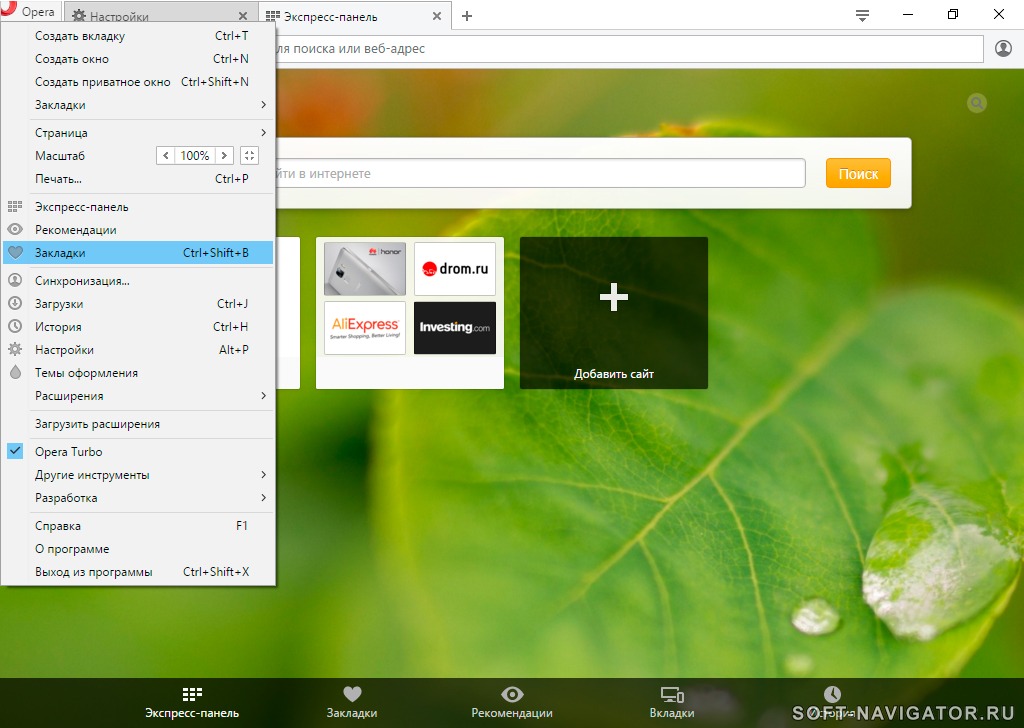Expand Другие инструменты submenu arrow

point(263,475)
